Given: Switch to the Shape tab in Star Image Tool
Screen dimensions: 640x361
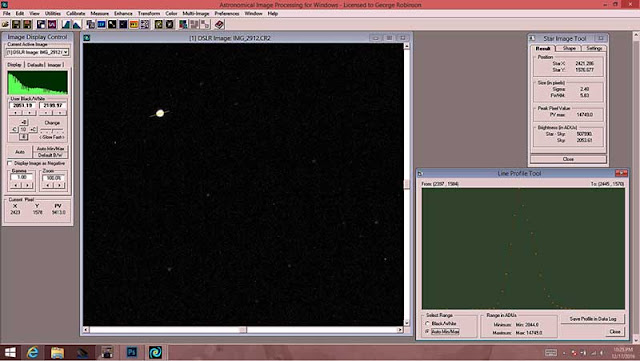Looking at the screenshot, I should pyautogui.click(x=569, y=48).
